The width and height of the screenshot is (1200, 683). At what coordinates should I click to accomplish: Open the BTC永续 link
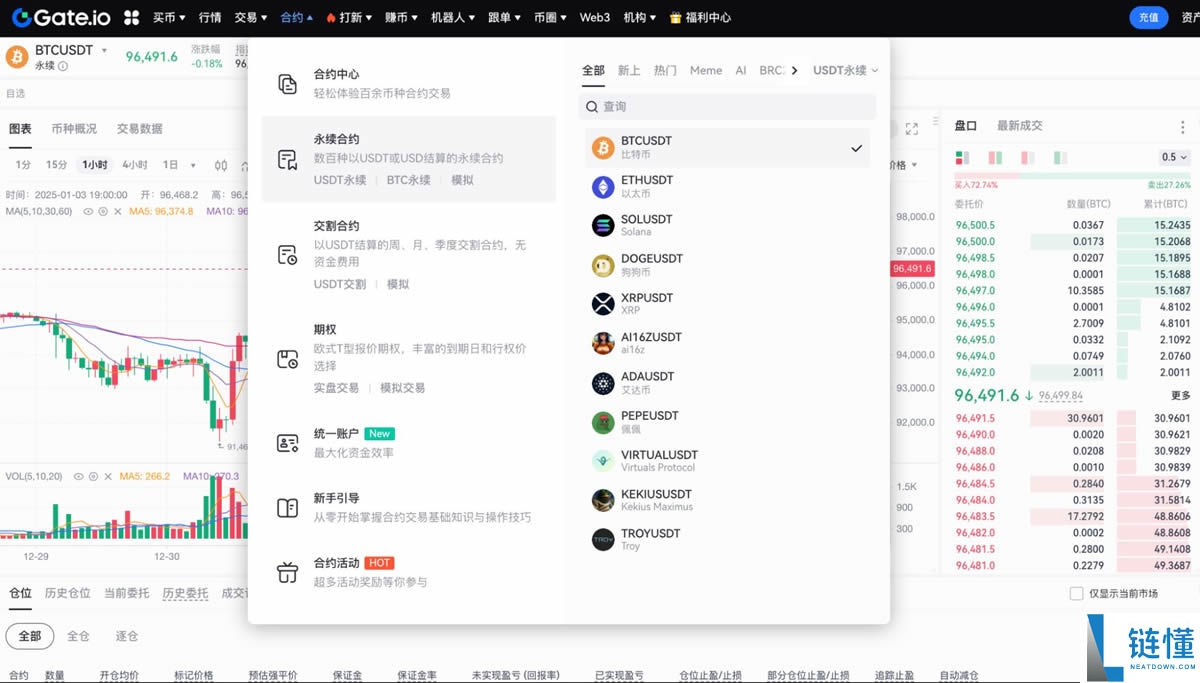pos(409,180)
